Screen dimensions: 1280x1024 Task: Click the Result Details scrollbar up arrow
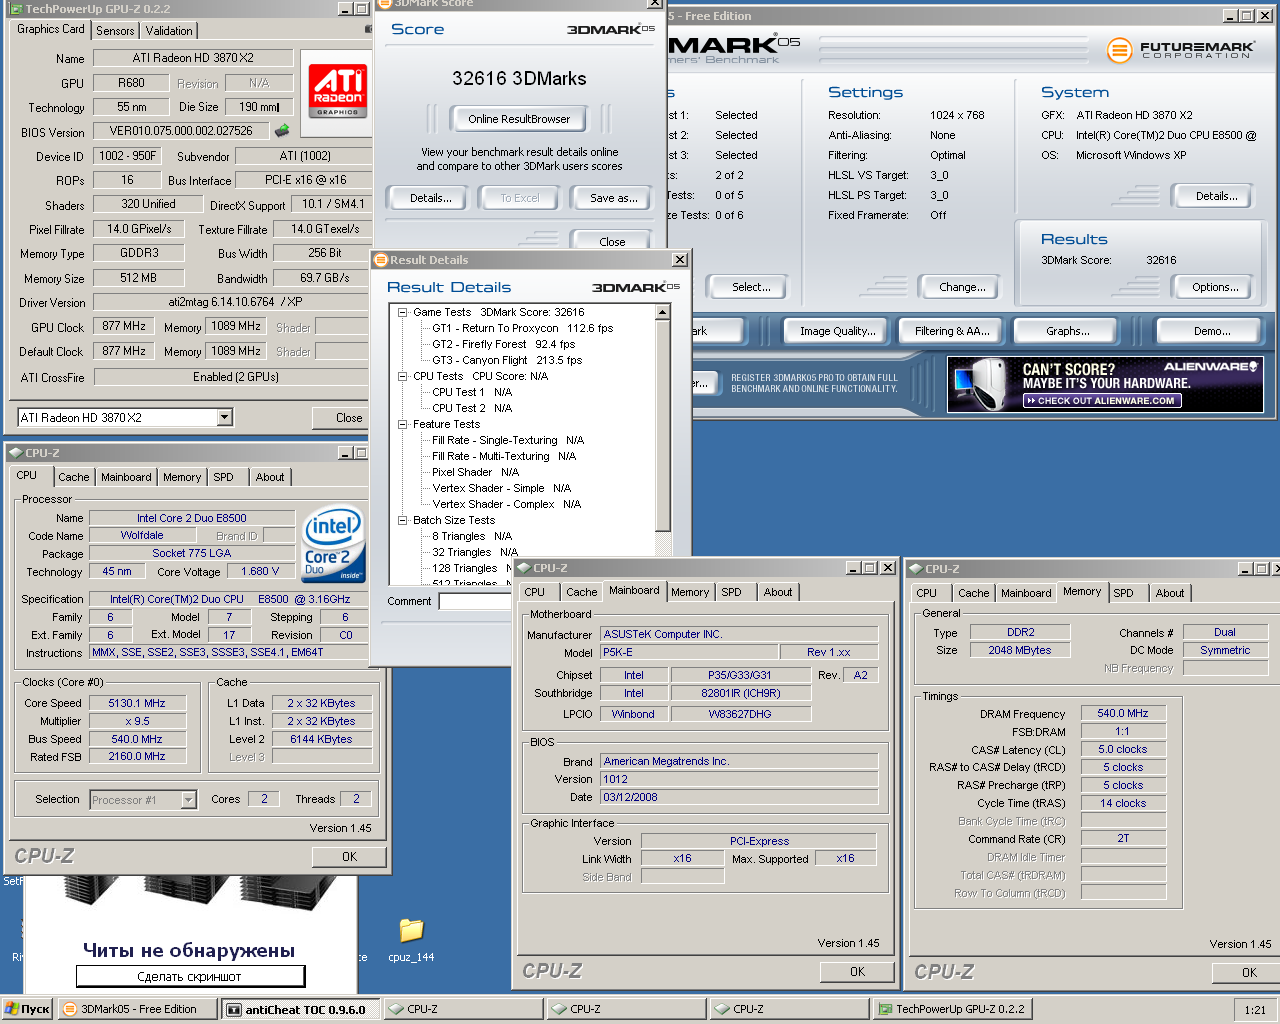662,312
